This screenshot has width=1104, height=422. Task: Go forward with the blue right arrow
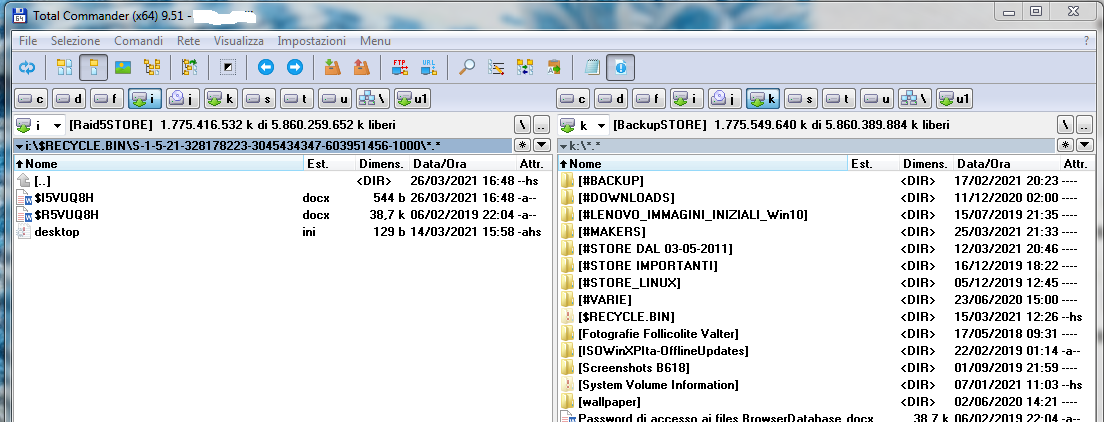[x=294, y=68]
